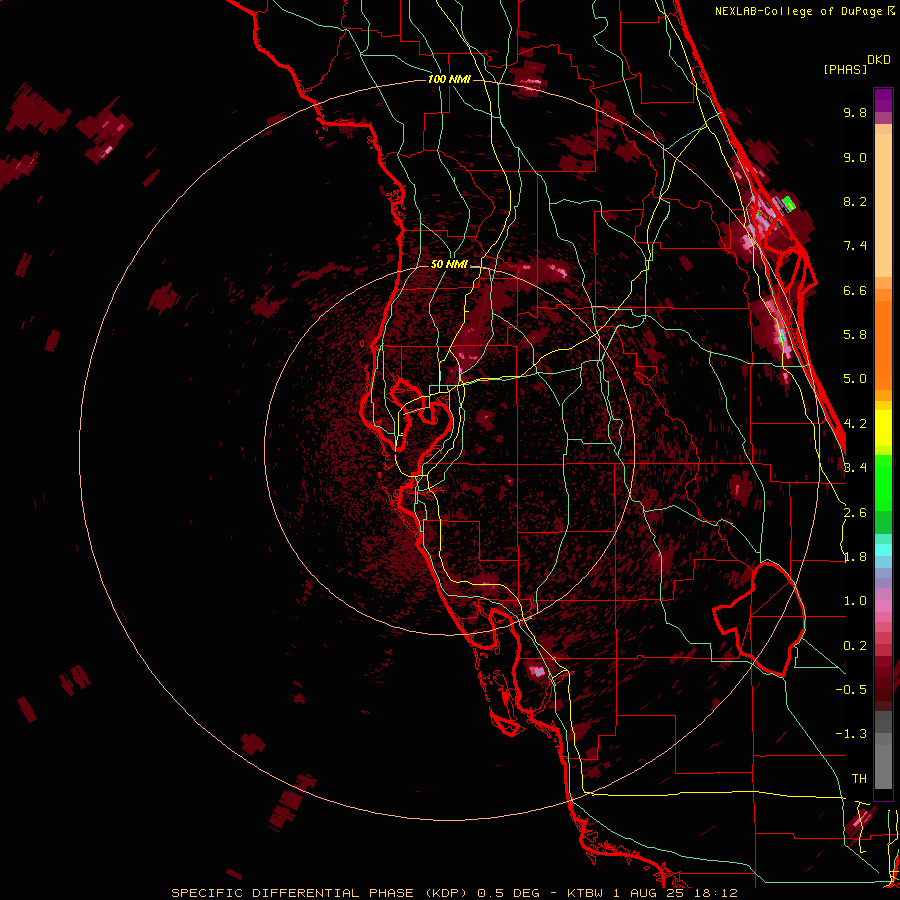The height and width of the screenshot is (900, 900).
Task: Select the 5.8 scale value
Action: point(855,335)
